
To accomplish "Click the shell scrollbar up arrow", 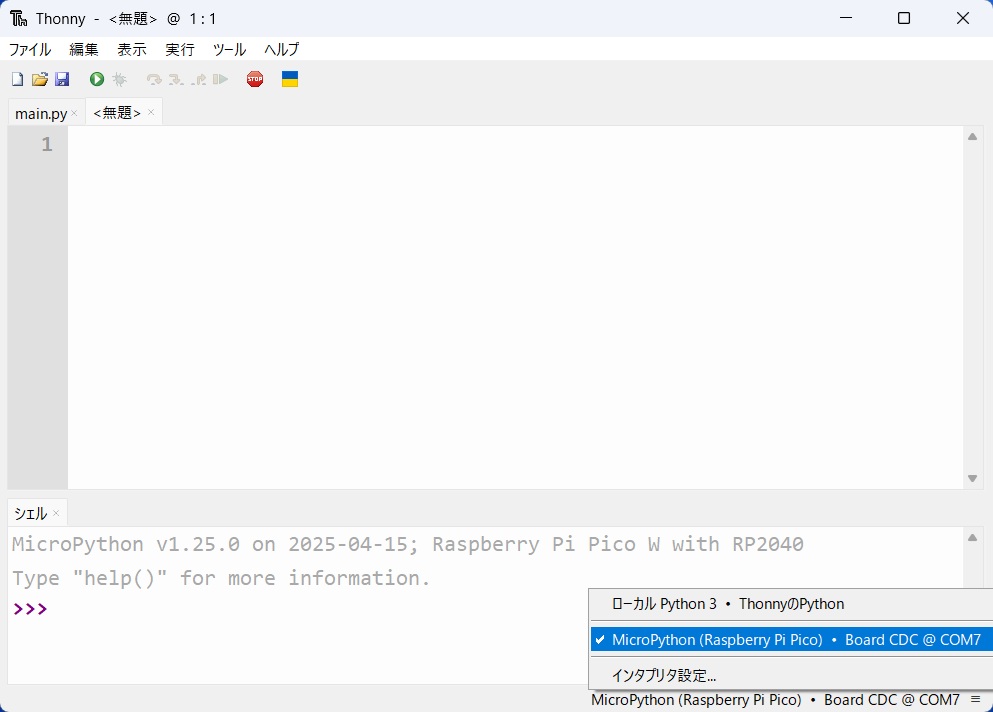I will coord(973,538).
